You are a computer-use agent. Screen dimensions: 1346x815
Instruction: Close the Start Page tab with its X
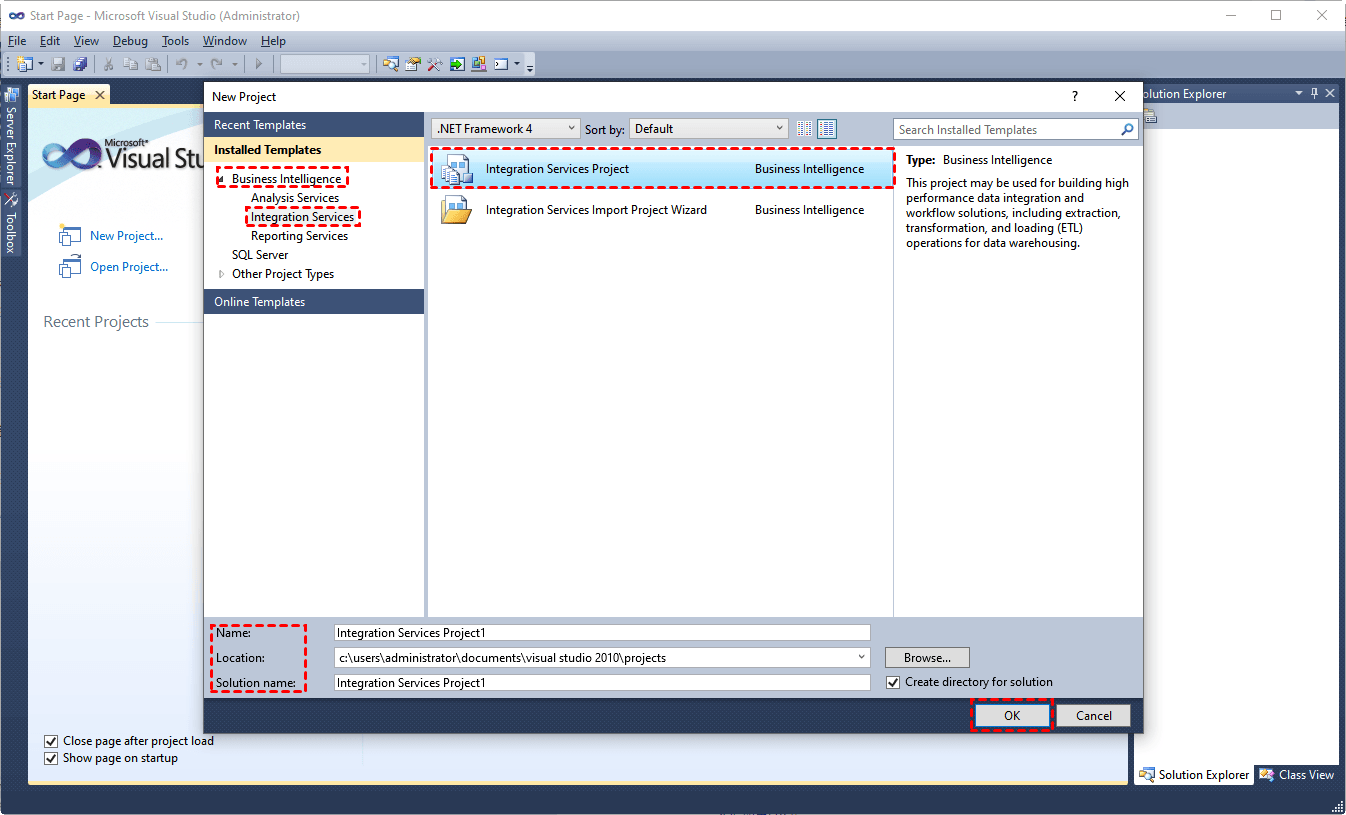tap(98, 95)
